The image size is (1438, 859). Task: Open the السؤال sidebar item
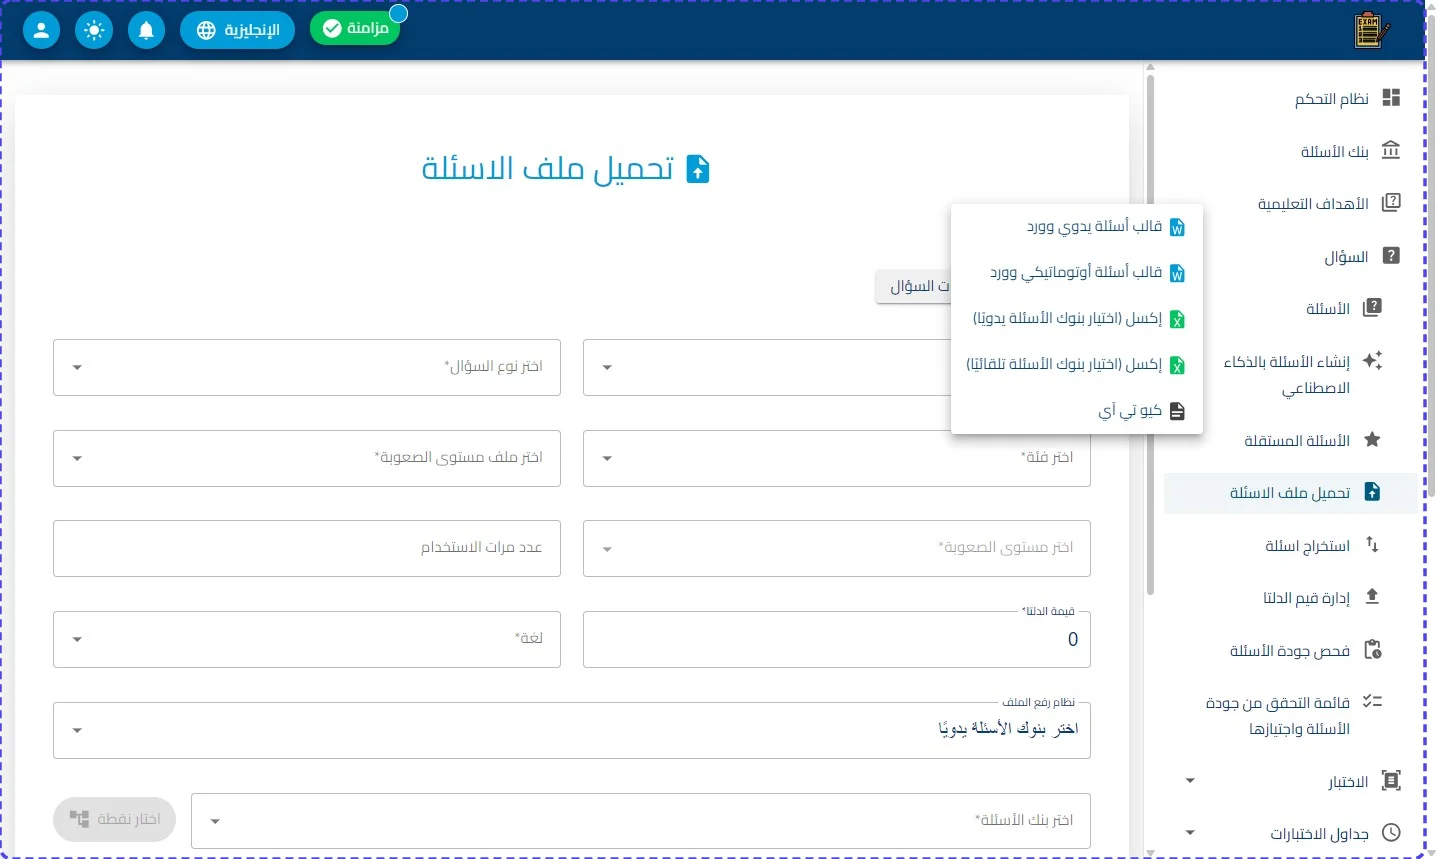tap(1290, 256)
